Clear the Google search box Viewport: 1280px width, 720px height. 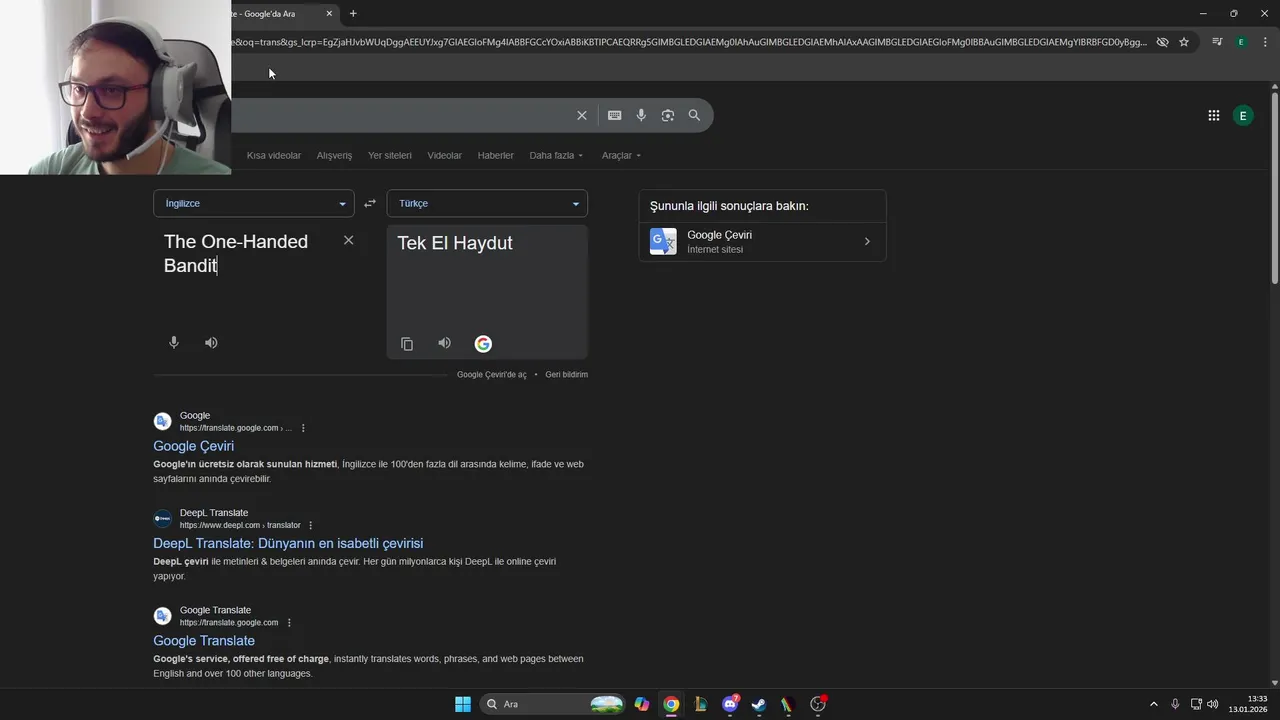click(x=582, y=115)
